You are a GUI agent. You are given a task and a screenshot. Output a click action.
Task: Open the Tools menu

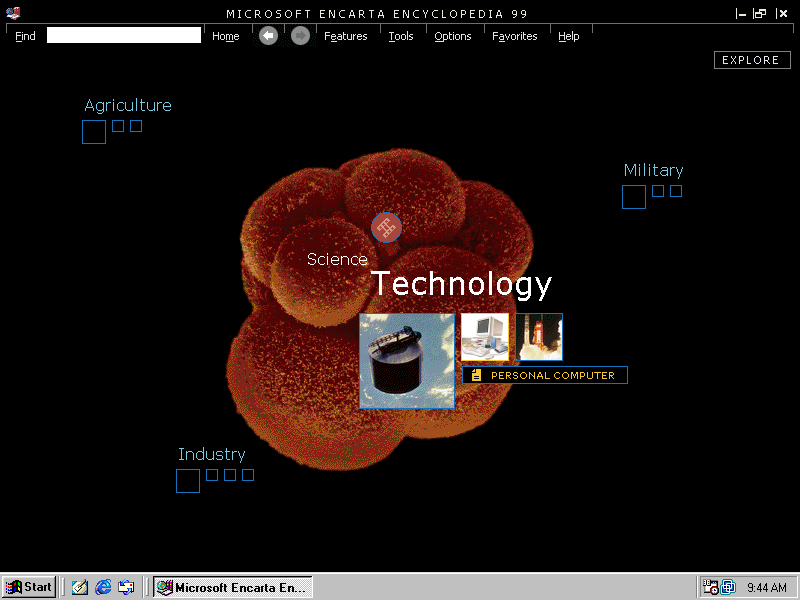click(401, 36)
